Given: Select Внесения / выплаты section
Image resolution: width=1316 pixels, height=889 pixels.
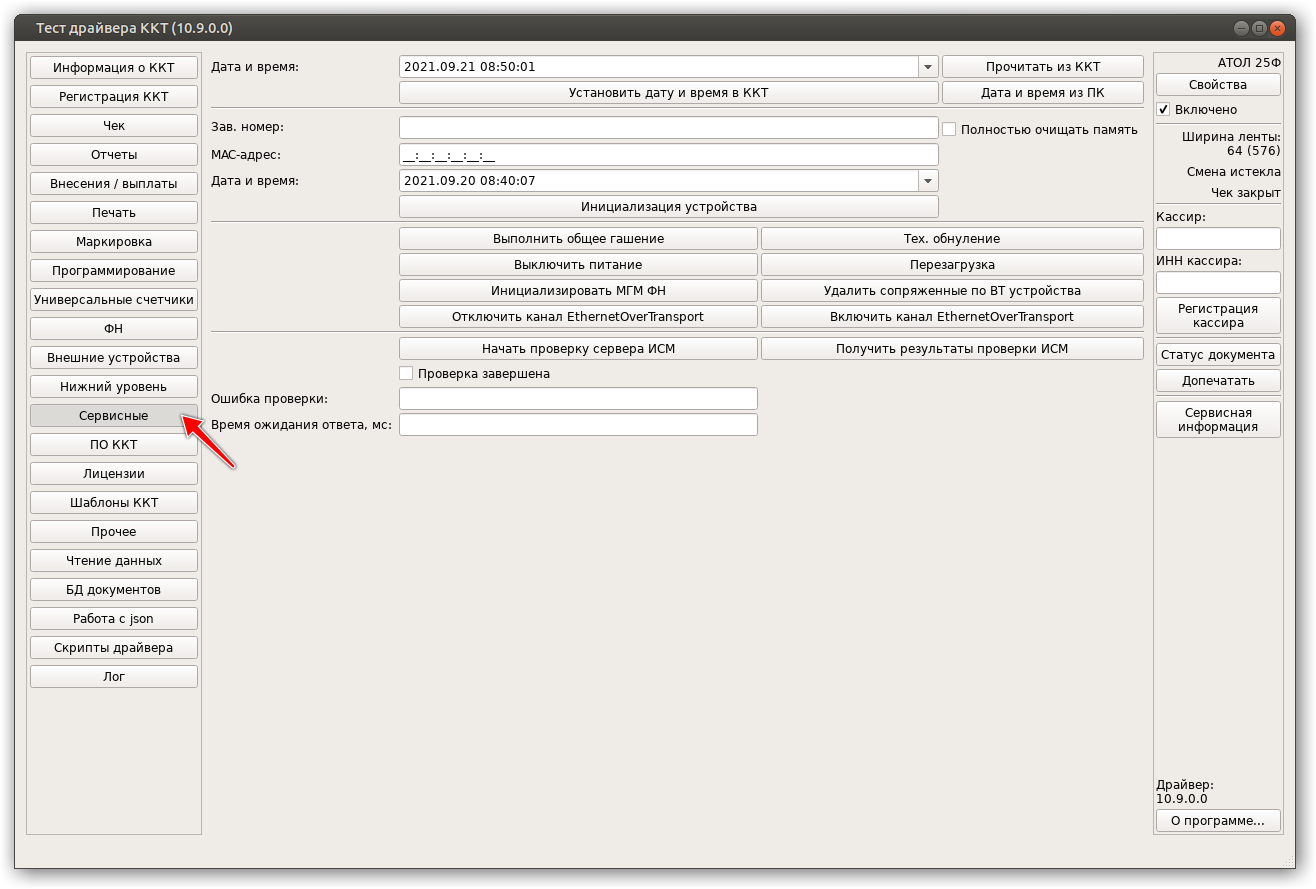Looking at the screenshot, I should click(114, 184).
